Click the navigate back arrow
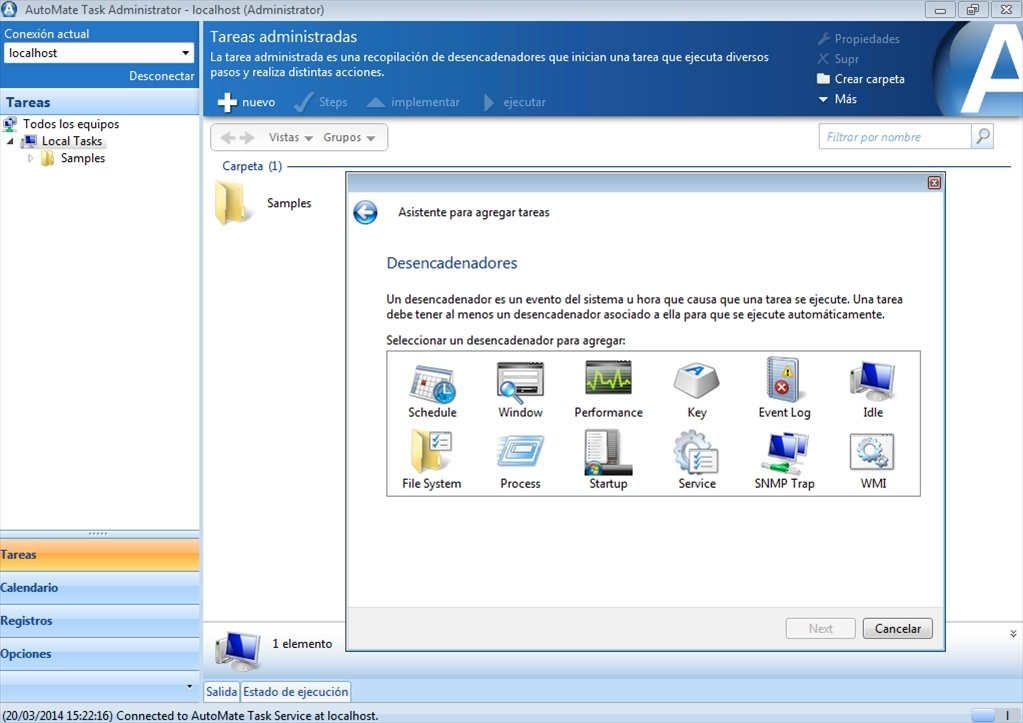The height and width of the screenshot is (723, 1023). tap(228, 138)
